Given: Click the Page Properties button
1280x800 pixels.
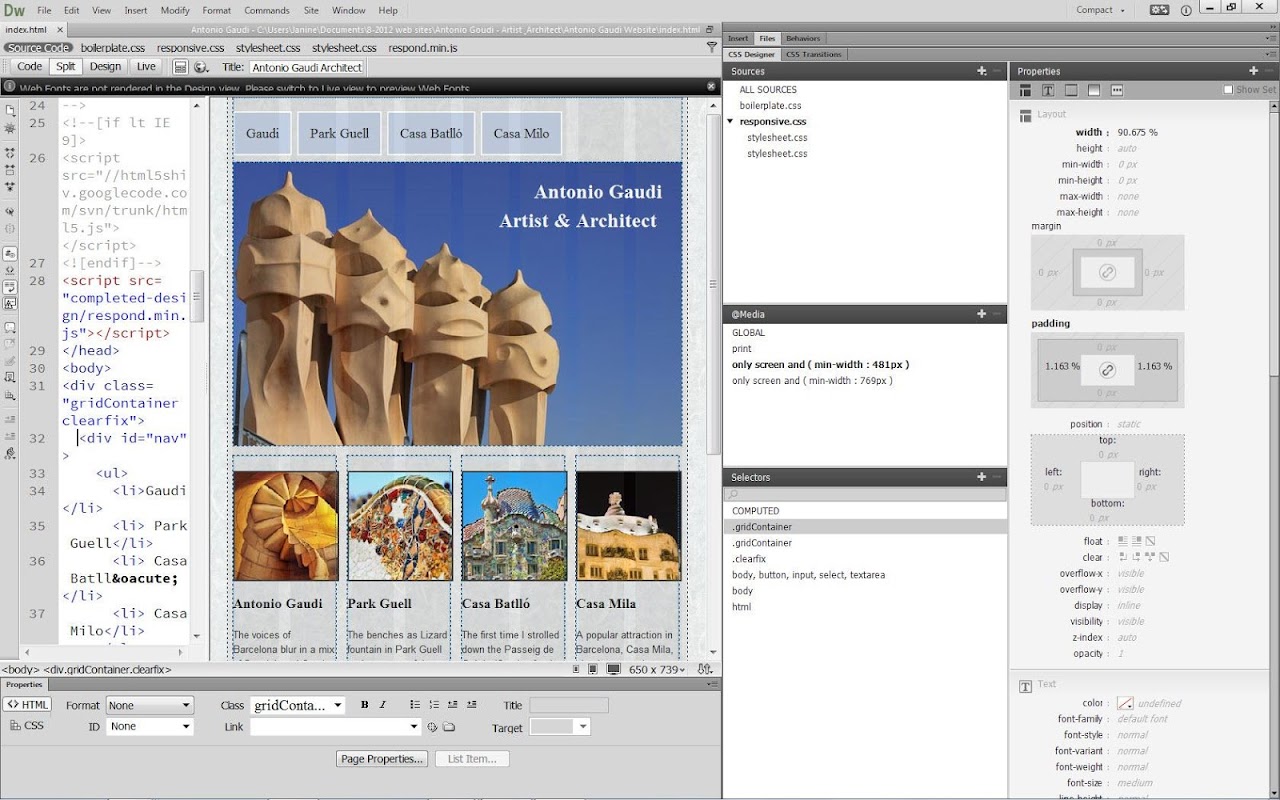Looking at the screenshot, I should click(x=382, y=759).
